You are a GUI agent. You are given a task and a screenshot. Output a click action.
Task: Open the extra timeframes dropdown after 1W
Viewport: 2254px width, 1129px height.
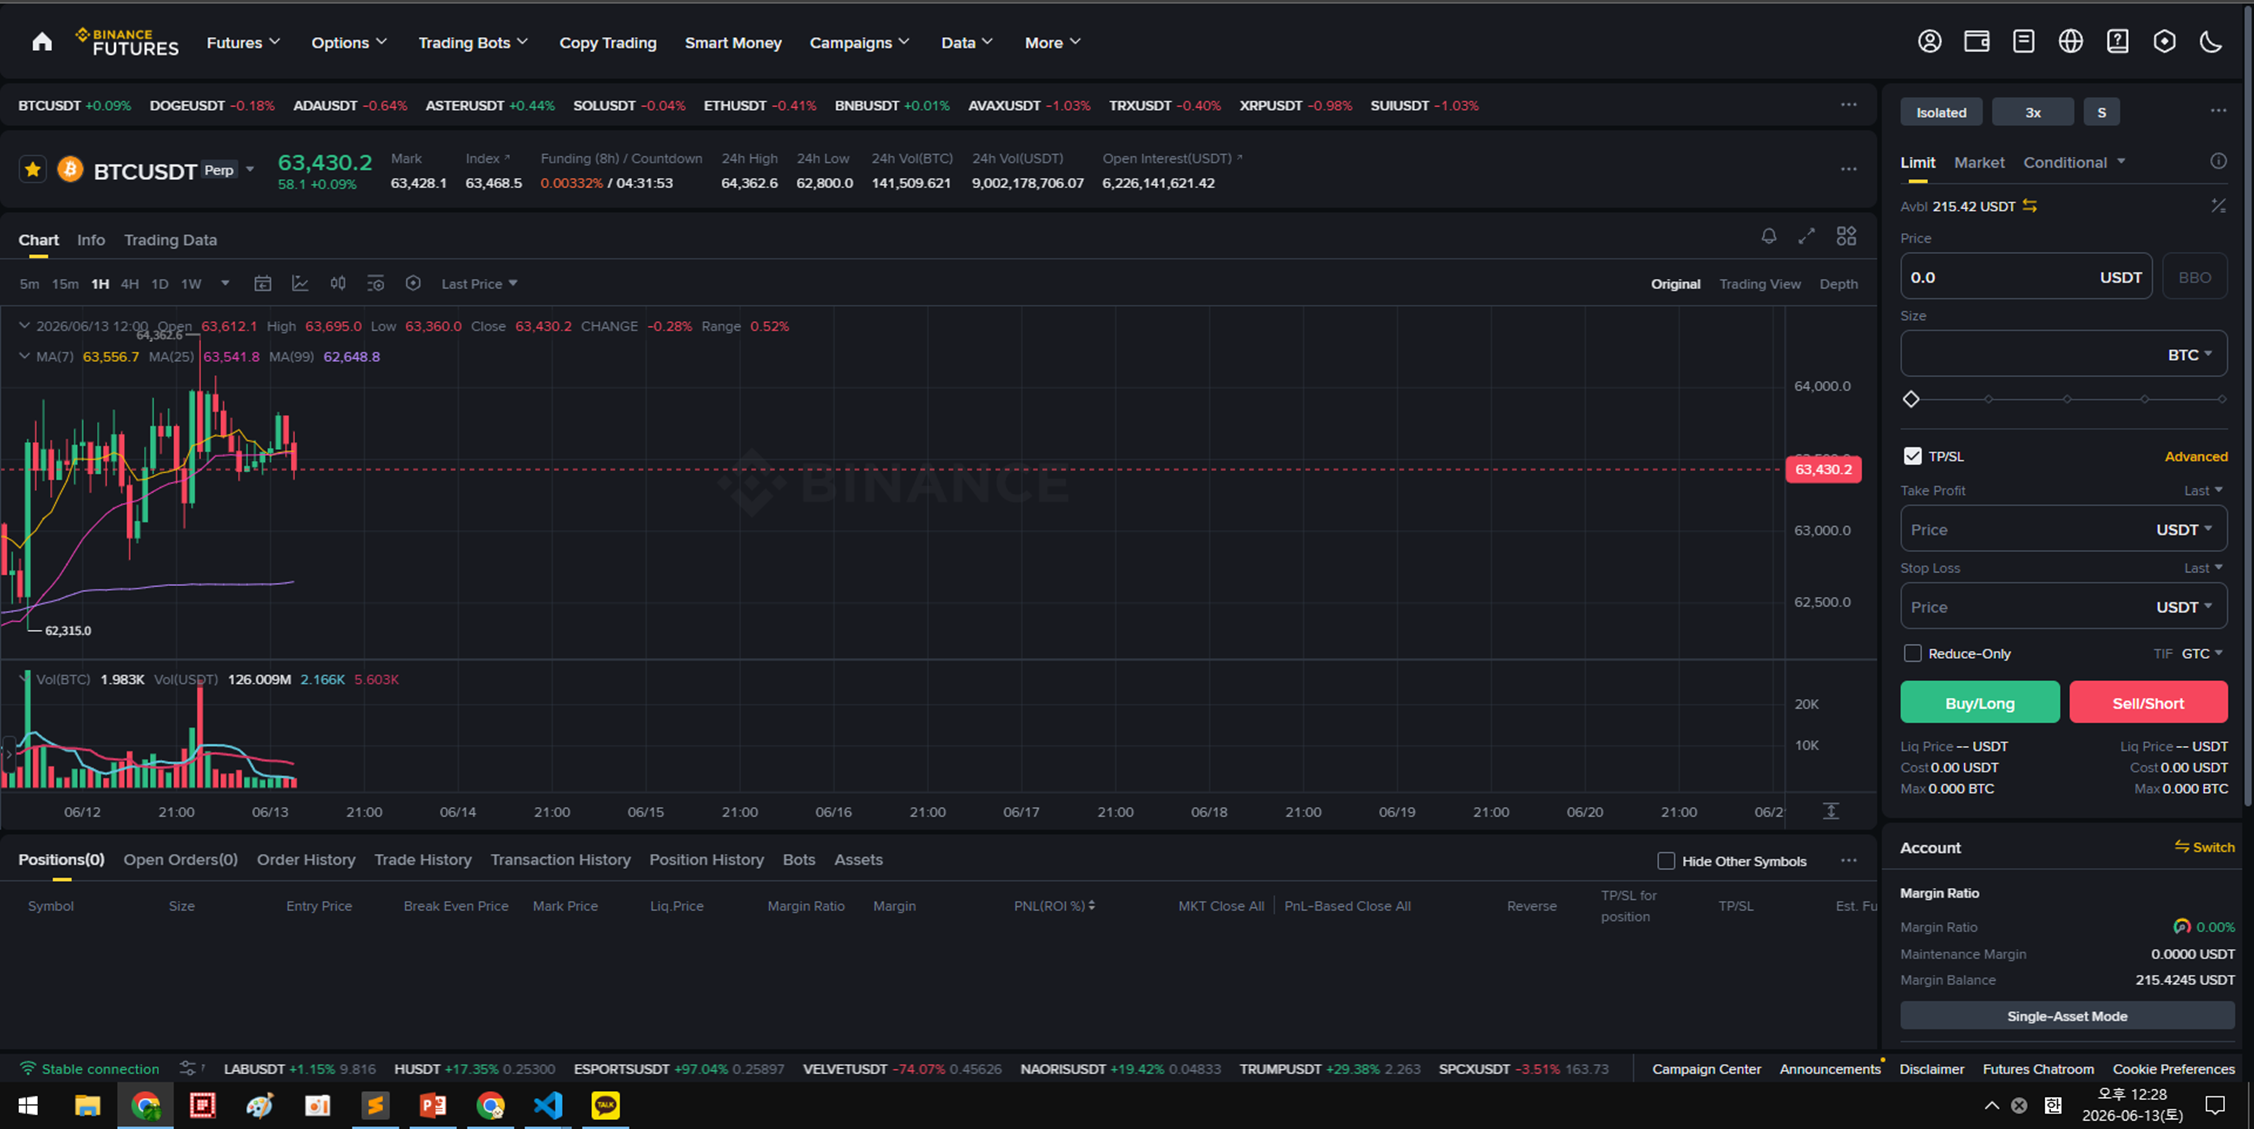tap(225, 284)
